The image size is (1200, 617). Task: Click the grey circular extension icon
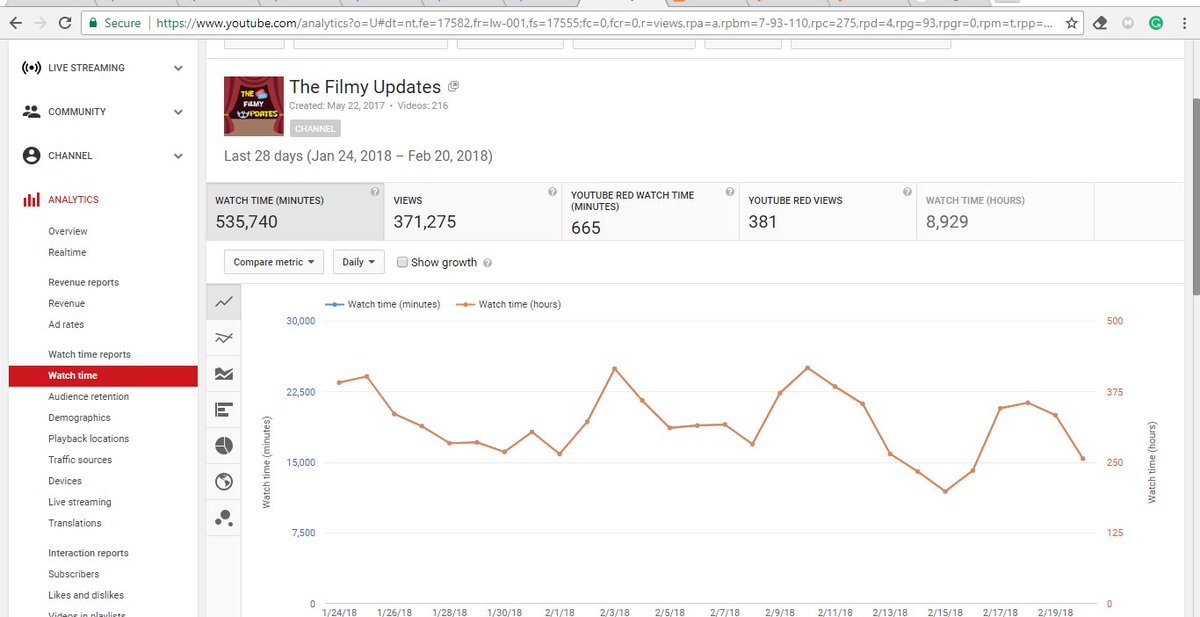tap(1128, 22)
